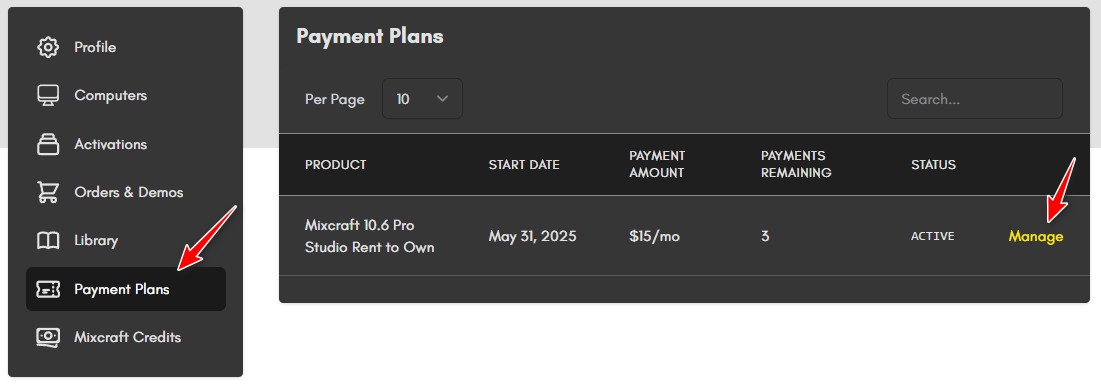Click the Status column header
Image resolution: width=1101 pixels, height=387 pixels.
[x=933, y=165]
